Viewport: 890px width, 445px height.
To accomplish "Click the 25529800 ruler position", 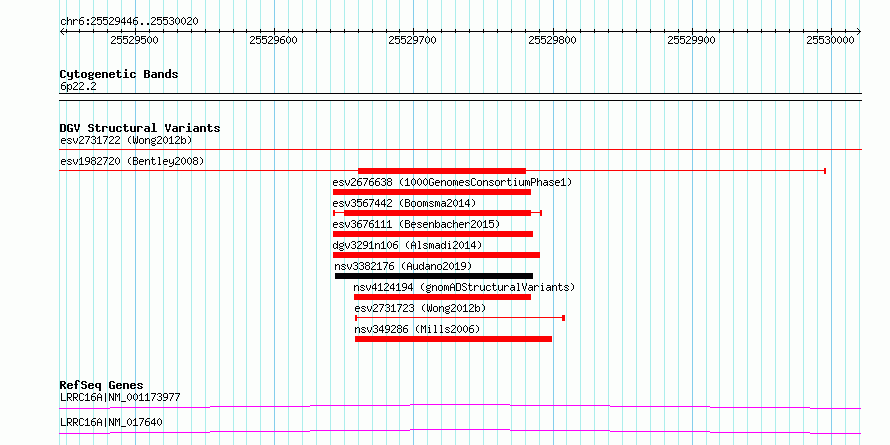I will pos(552,40).
